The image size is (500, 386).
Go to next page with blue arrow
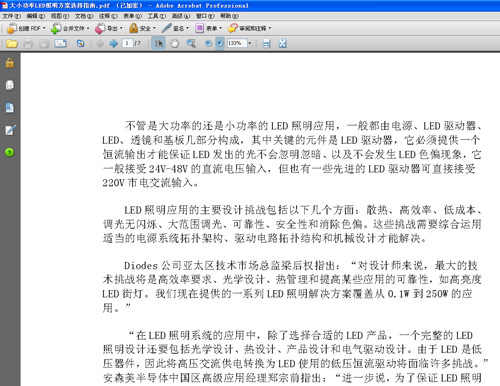pyautogui.click(x=114, y=43)
